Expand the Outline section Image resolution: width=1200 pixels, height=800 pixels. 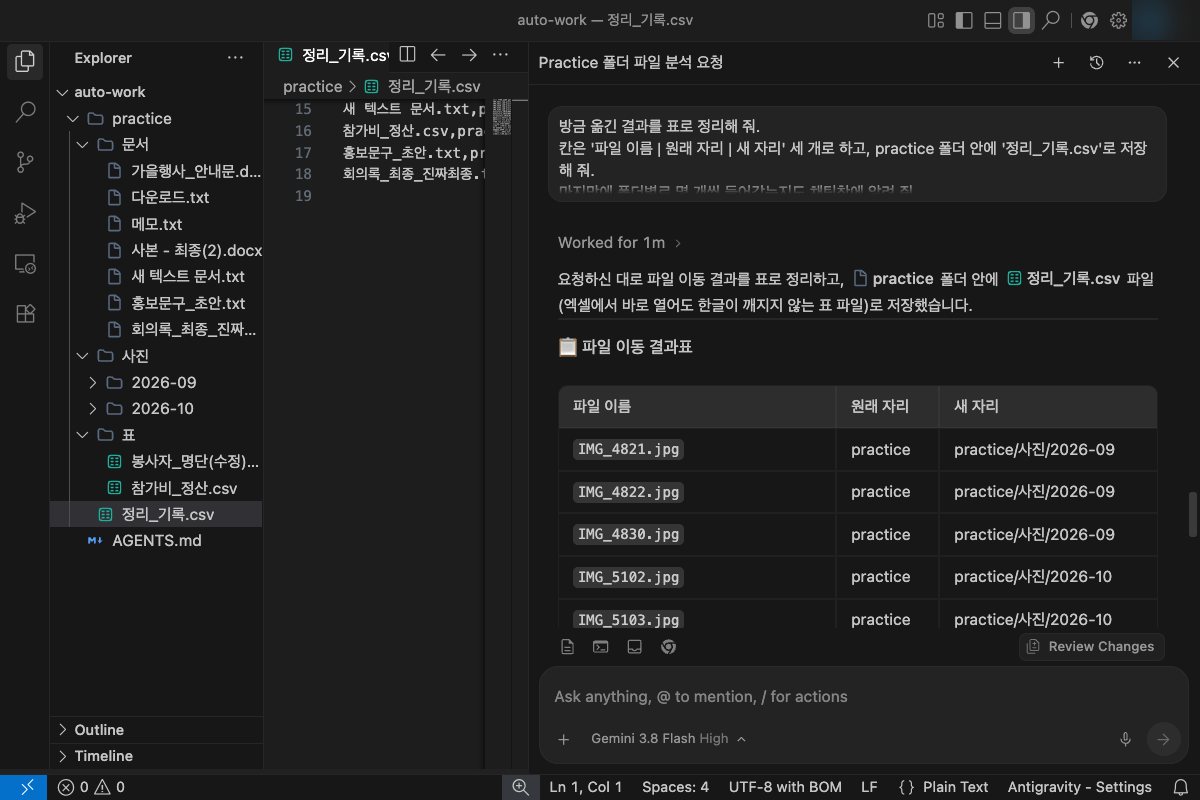pos(156,730)
